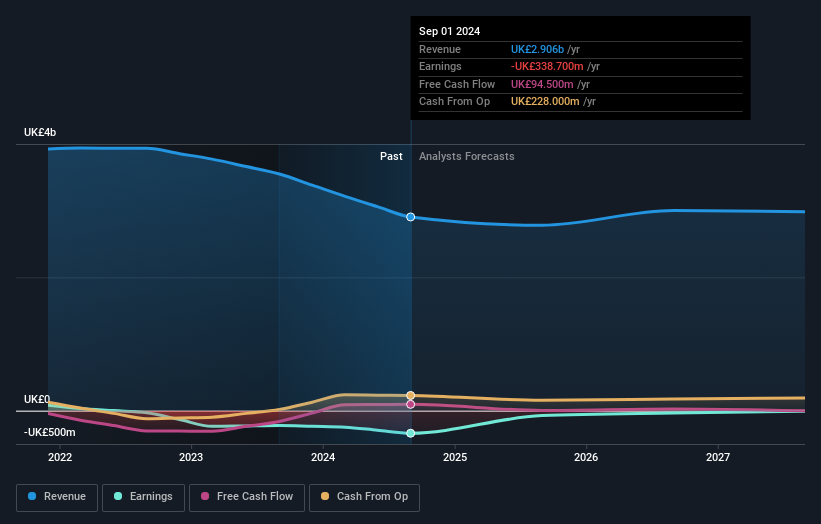Screen dimensions: 821x524
Task: Click the UK£0 y-axis label
Action: click(x=37, y=399)
